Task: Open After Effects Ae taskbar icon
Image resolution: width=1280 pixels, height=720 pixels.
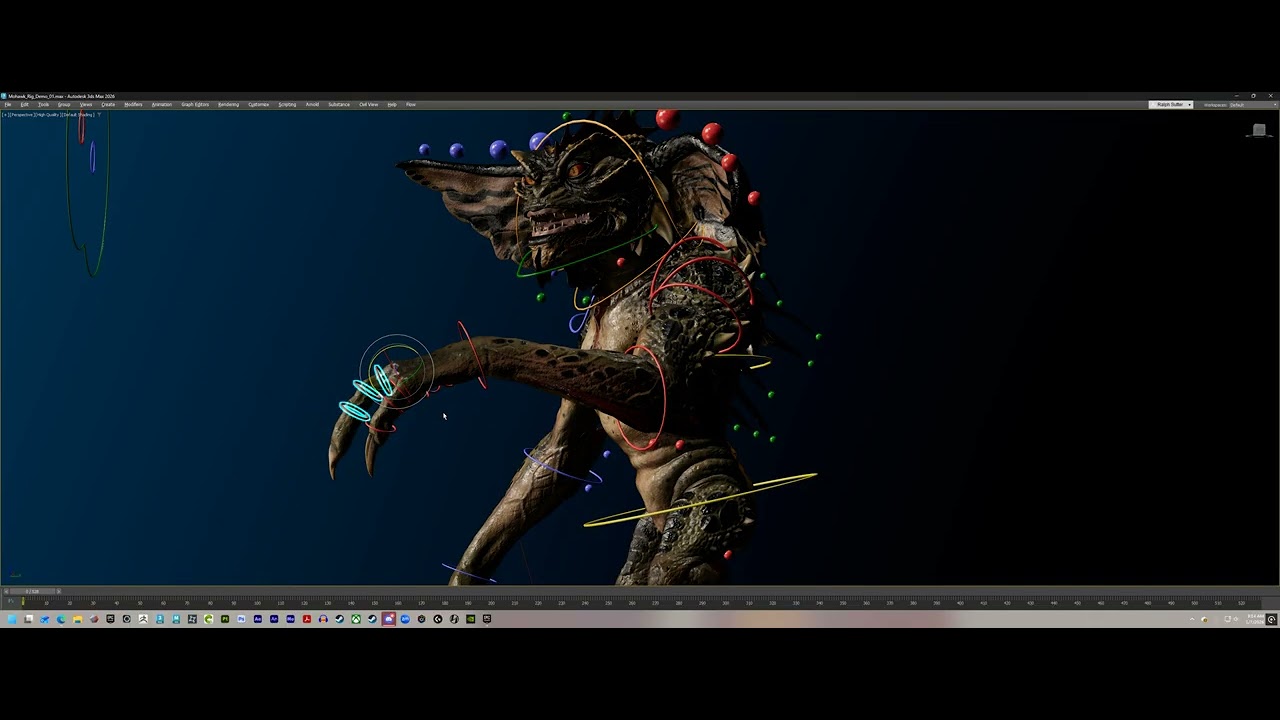Action: point(257,619)
